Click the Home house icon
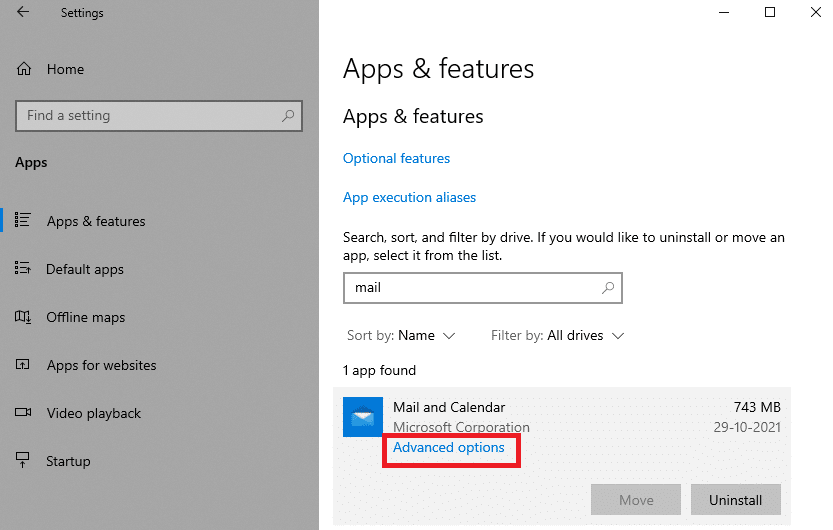The width and height of the screenshot is (833, 530). (24, 69)
